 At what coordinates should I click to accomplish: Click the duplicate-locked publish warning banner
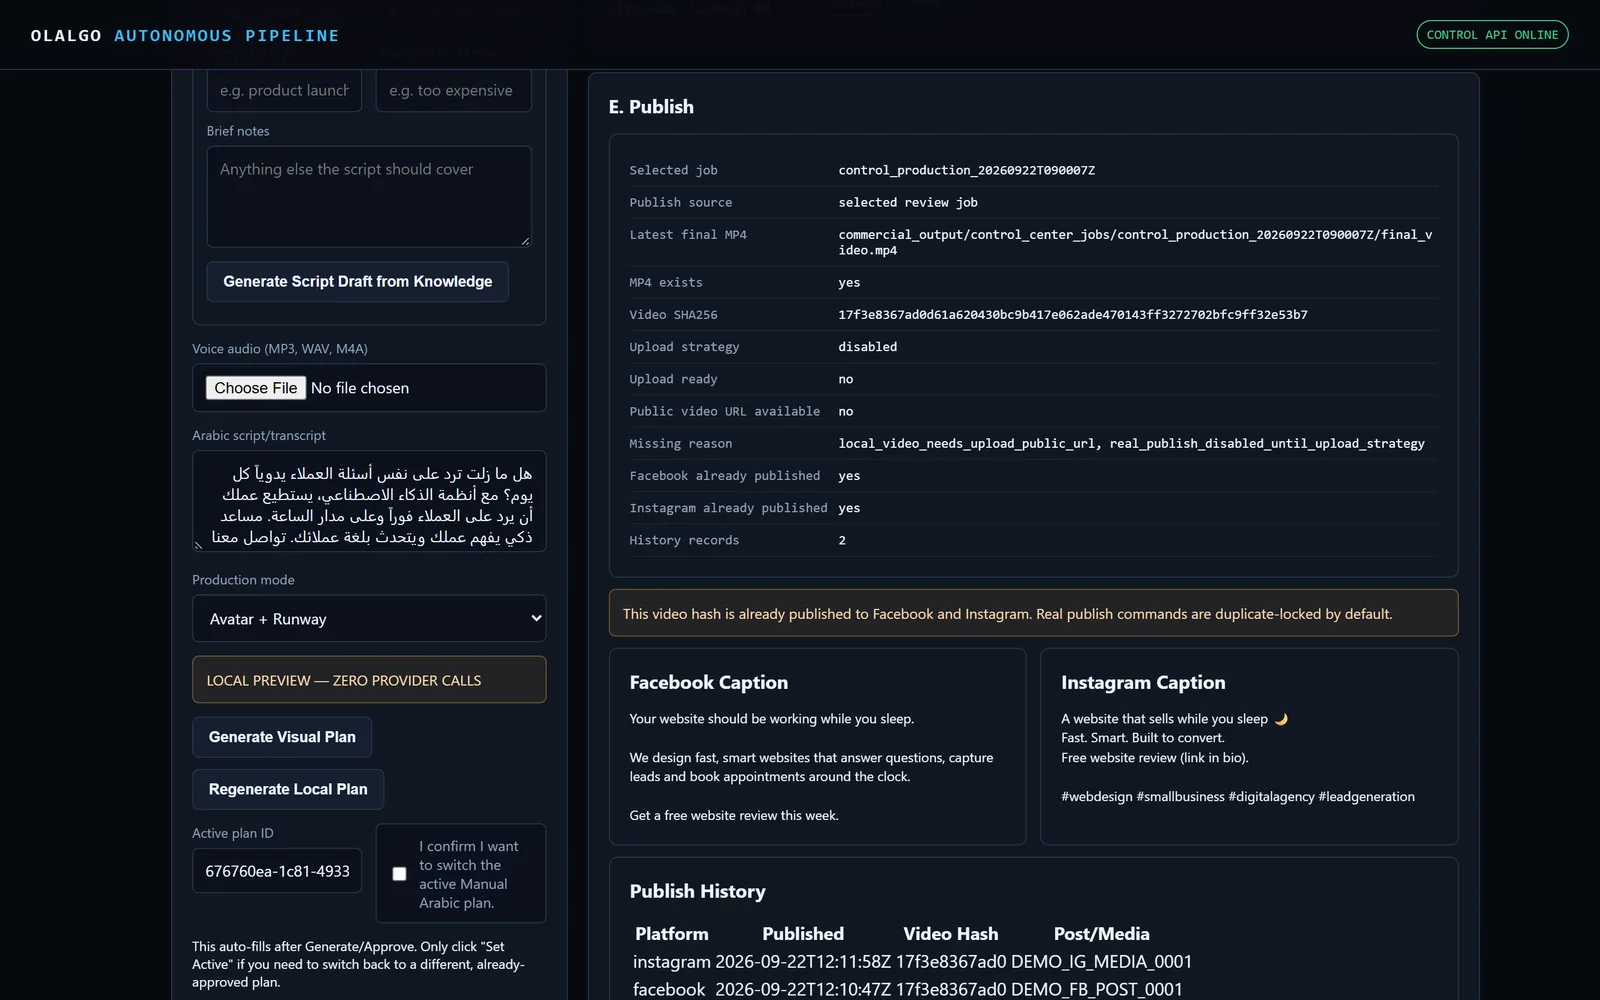tap(1033, 613)
